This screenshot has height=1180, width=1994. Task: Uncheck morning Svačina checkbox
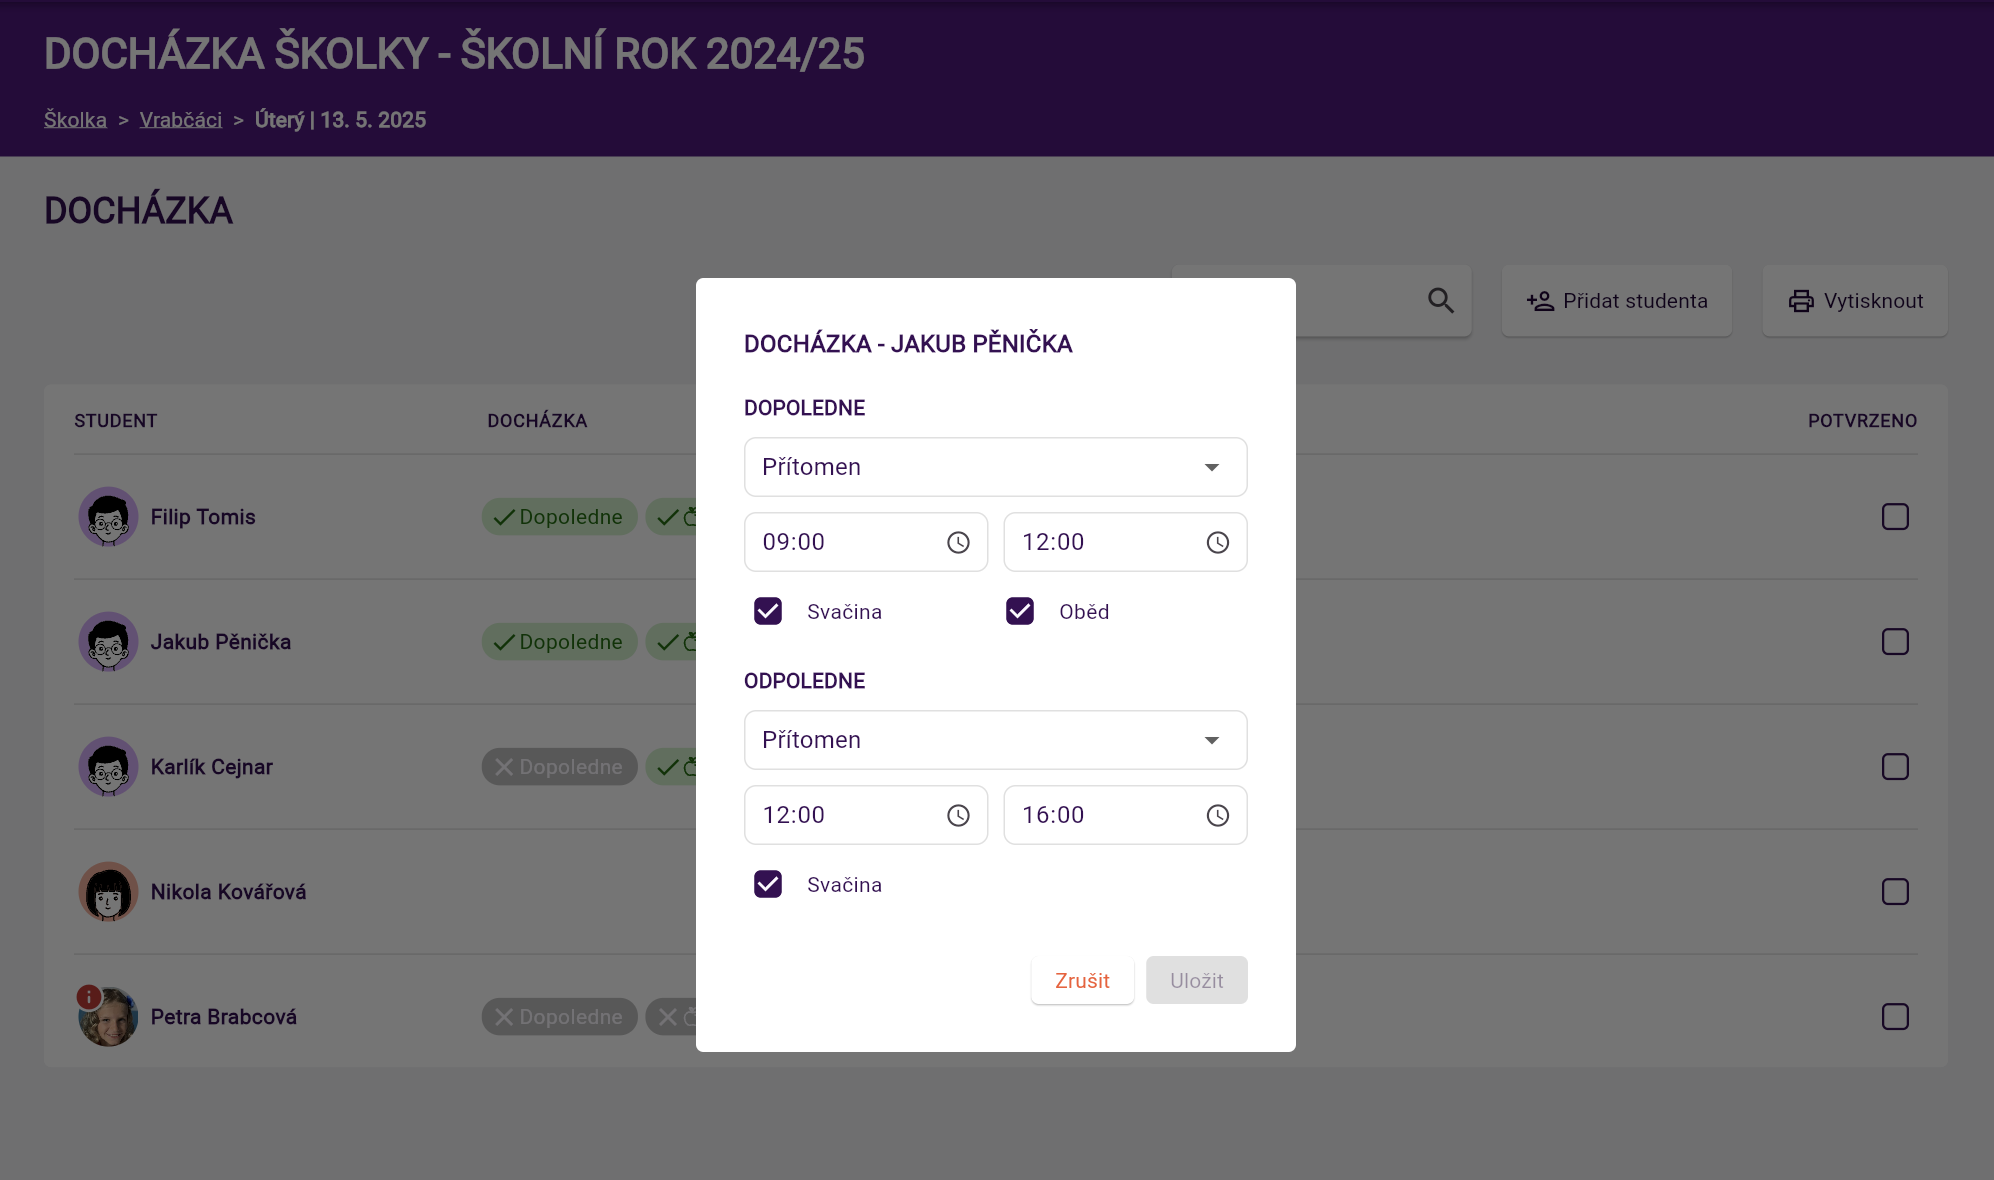(768, 611)
